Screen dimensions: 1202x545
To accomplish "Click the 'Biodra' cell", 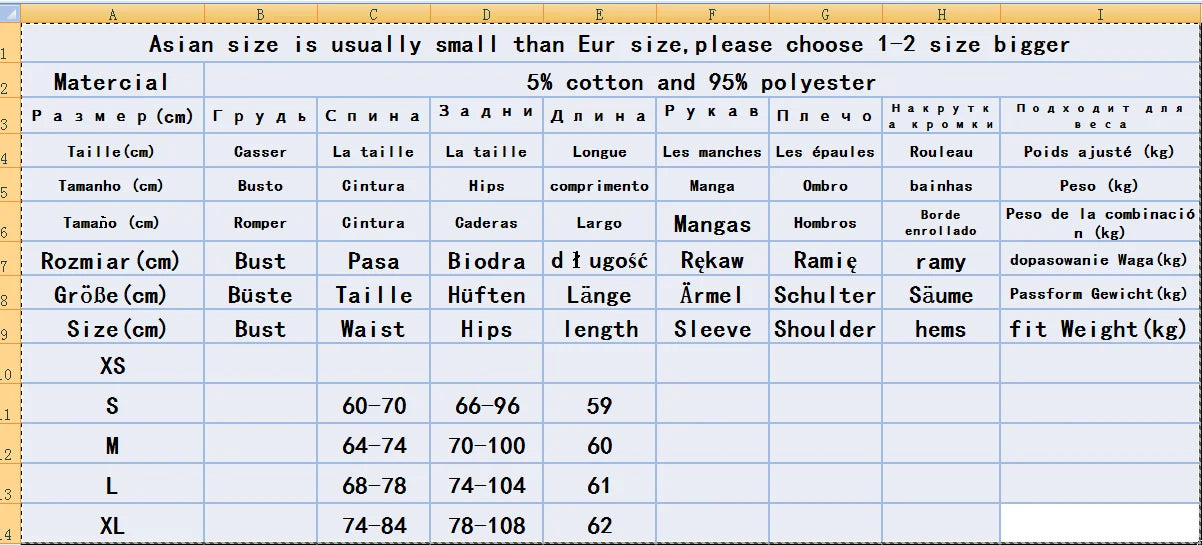I will pyautogui.click(x=487, y=260).
